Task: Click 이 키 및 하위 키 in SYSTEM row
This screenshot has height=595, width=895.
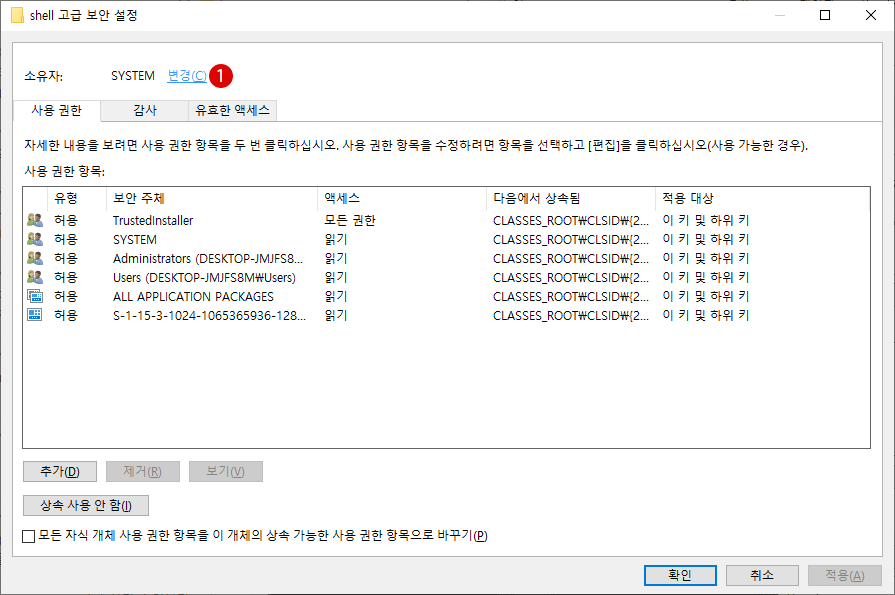Action: click(705, 239)
